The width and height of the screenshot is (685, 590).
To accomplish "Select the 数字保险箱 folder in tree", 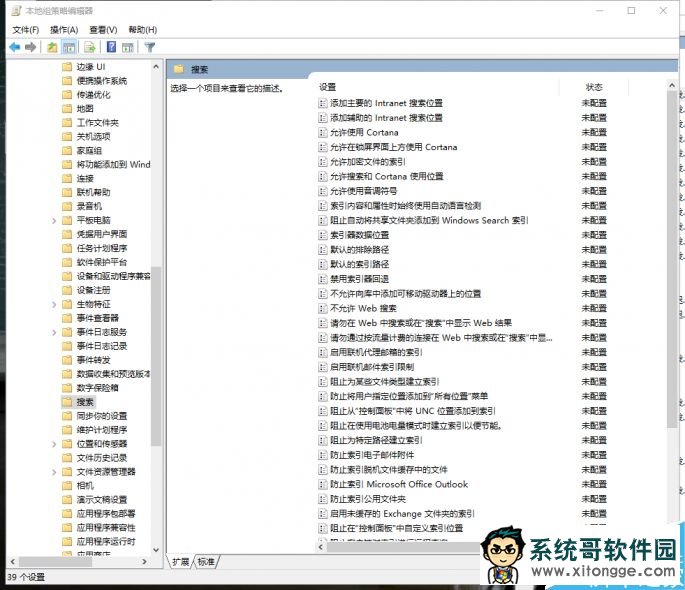I will (97, 387).
